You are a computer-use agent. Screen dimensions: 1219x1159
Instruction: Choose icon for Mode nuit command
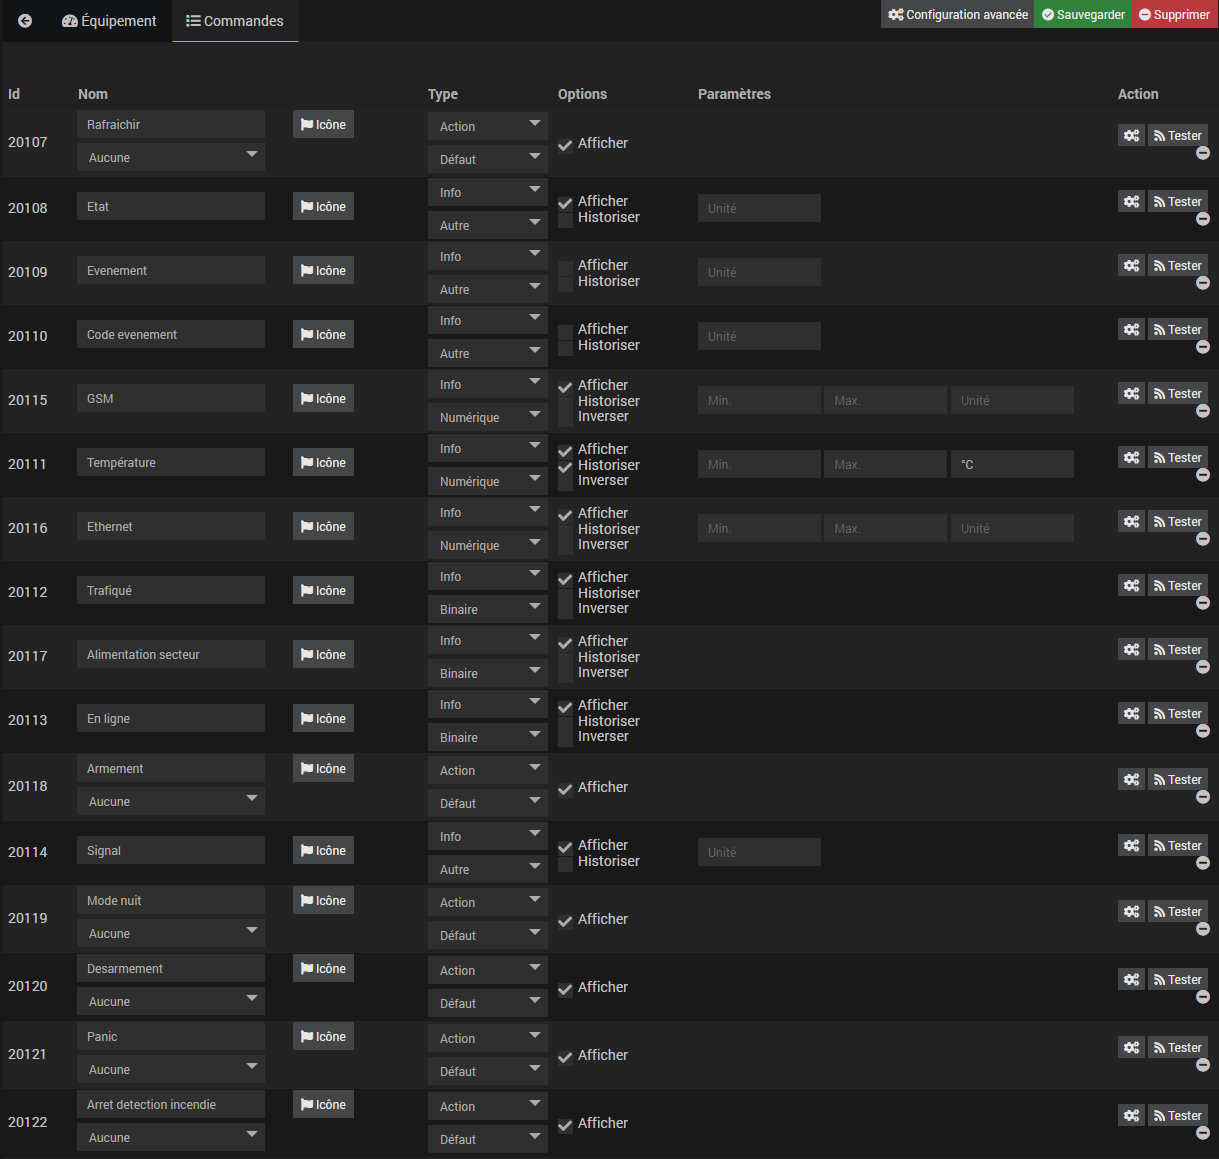tap(323, 900)
